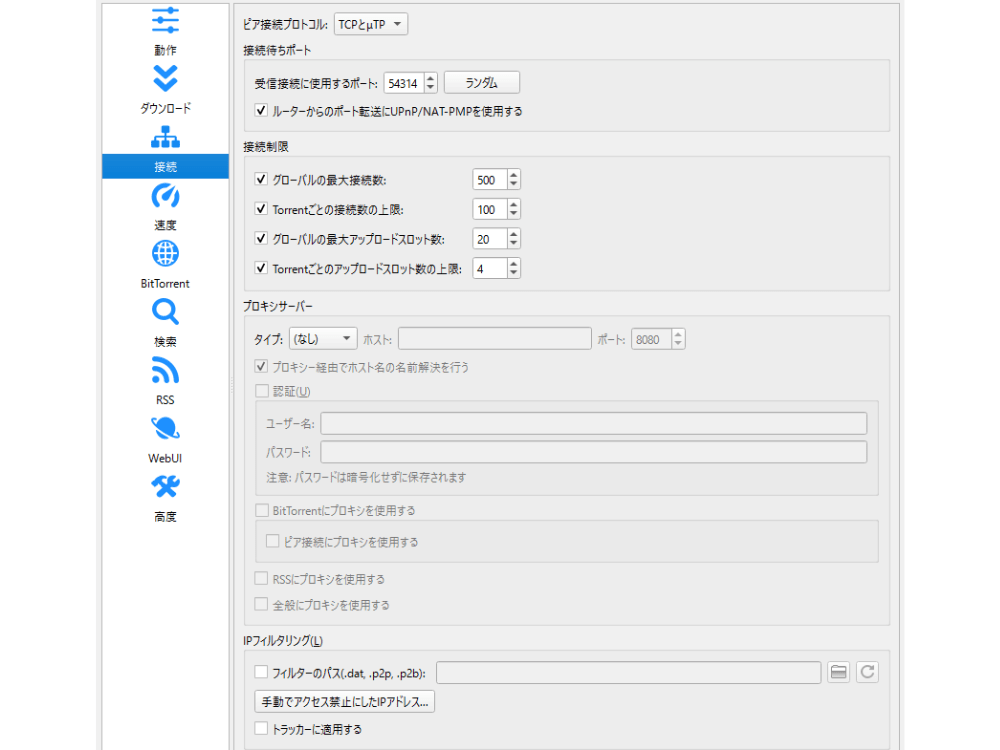Screen dimensions: 1000x750
Task: Open the WebUI planet icon
Action: 165,430
